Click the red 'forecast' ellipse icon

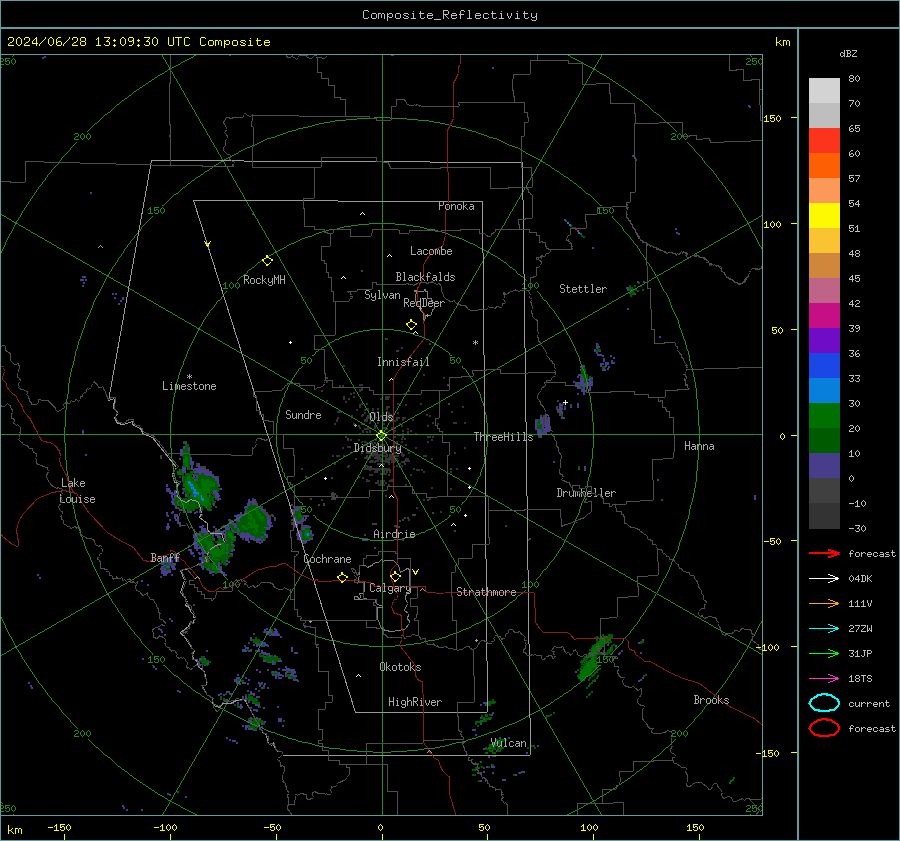824,728
